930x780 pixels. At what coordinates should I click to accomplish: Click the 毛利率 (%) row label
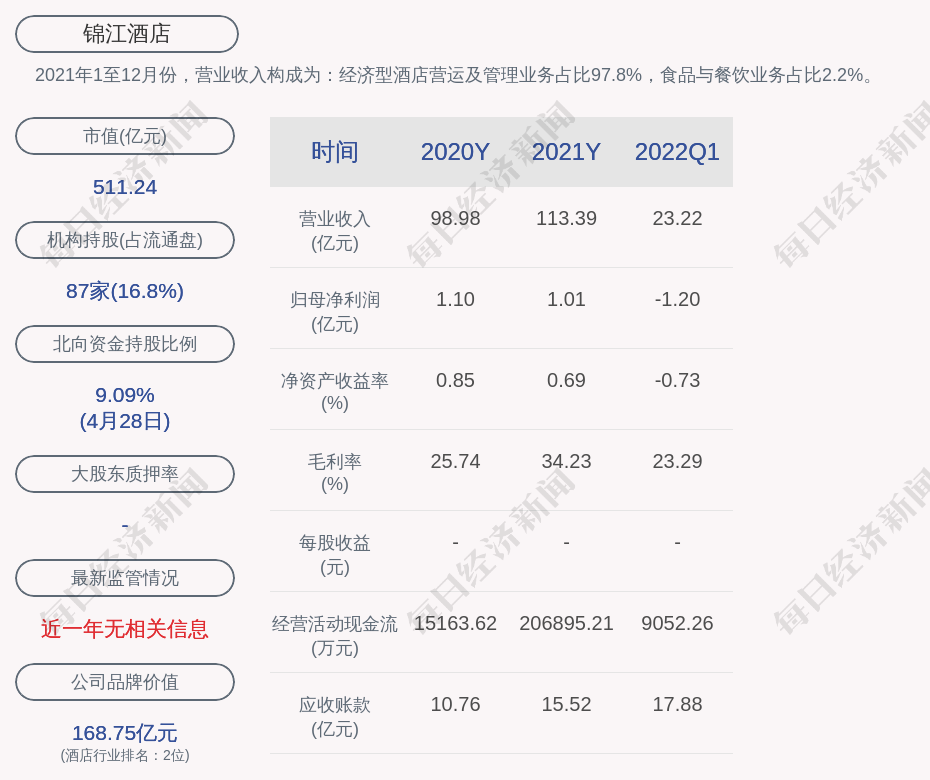coord(335,473)
